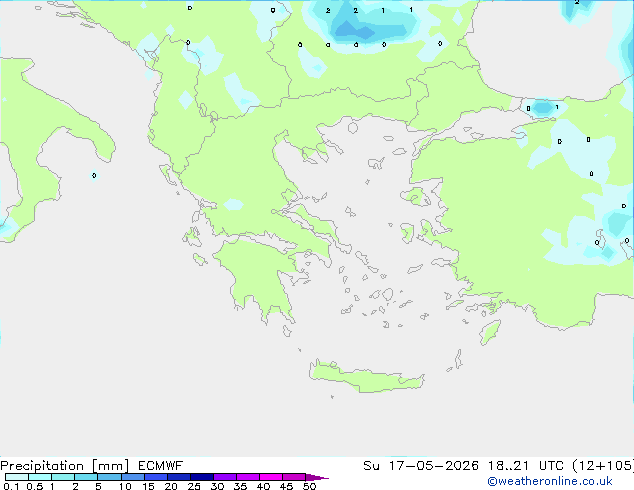
Task: Click the 1–2 mm legend color swatch
Action: [63, 477]
